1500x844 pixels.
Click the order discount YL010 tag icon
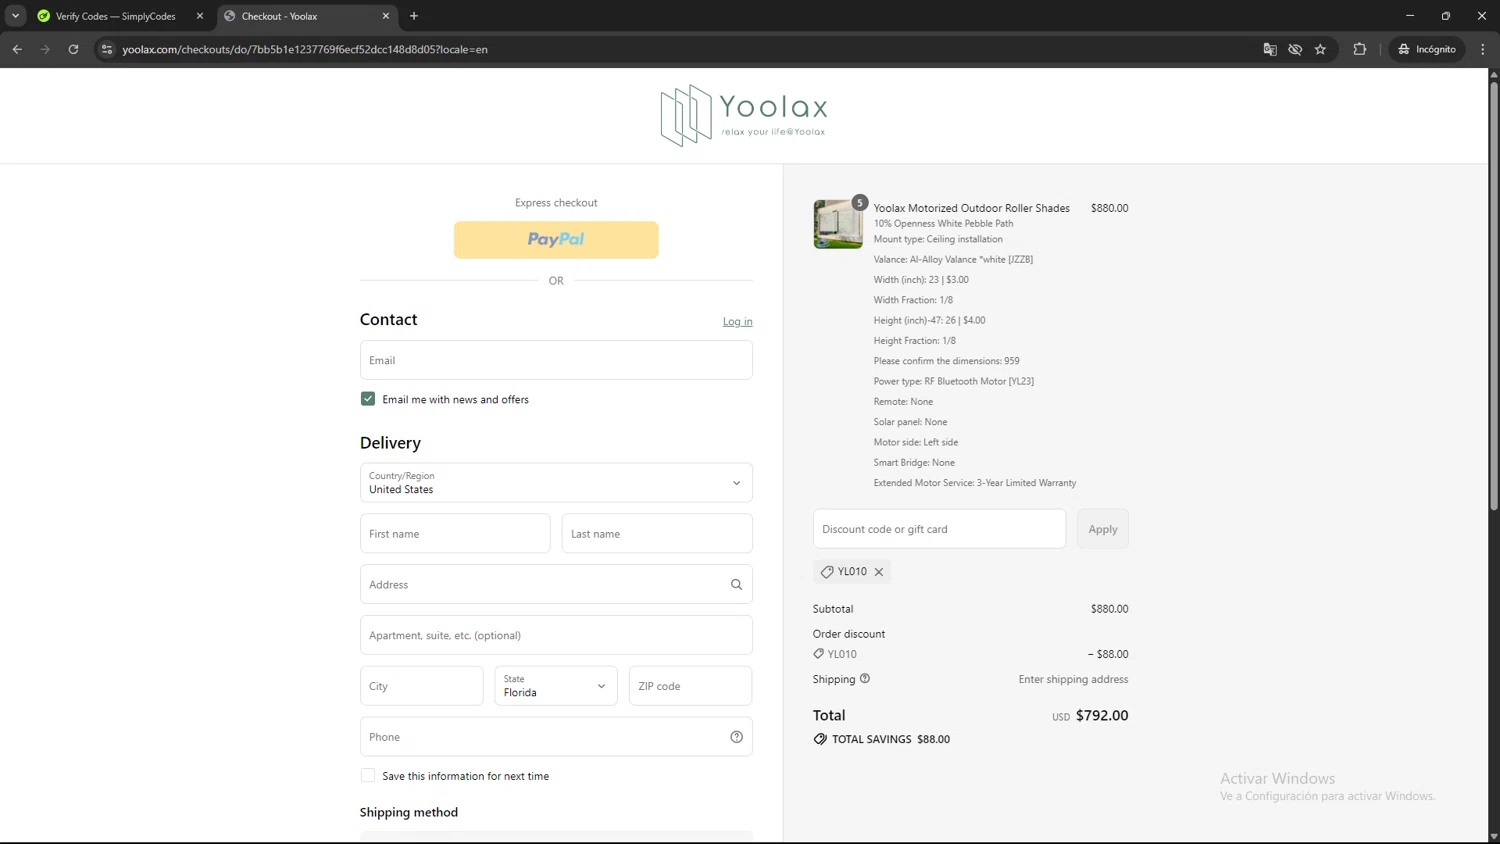coord(818,654)
